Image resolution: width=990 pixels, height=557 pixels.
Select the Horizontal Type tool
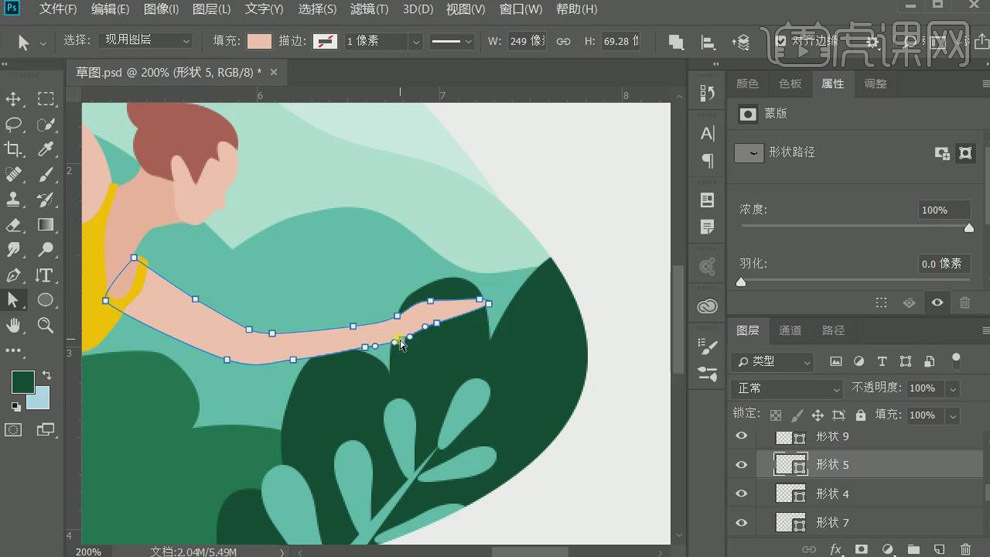45,275
